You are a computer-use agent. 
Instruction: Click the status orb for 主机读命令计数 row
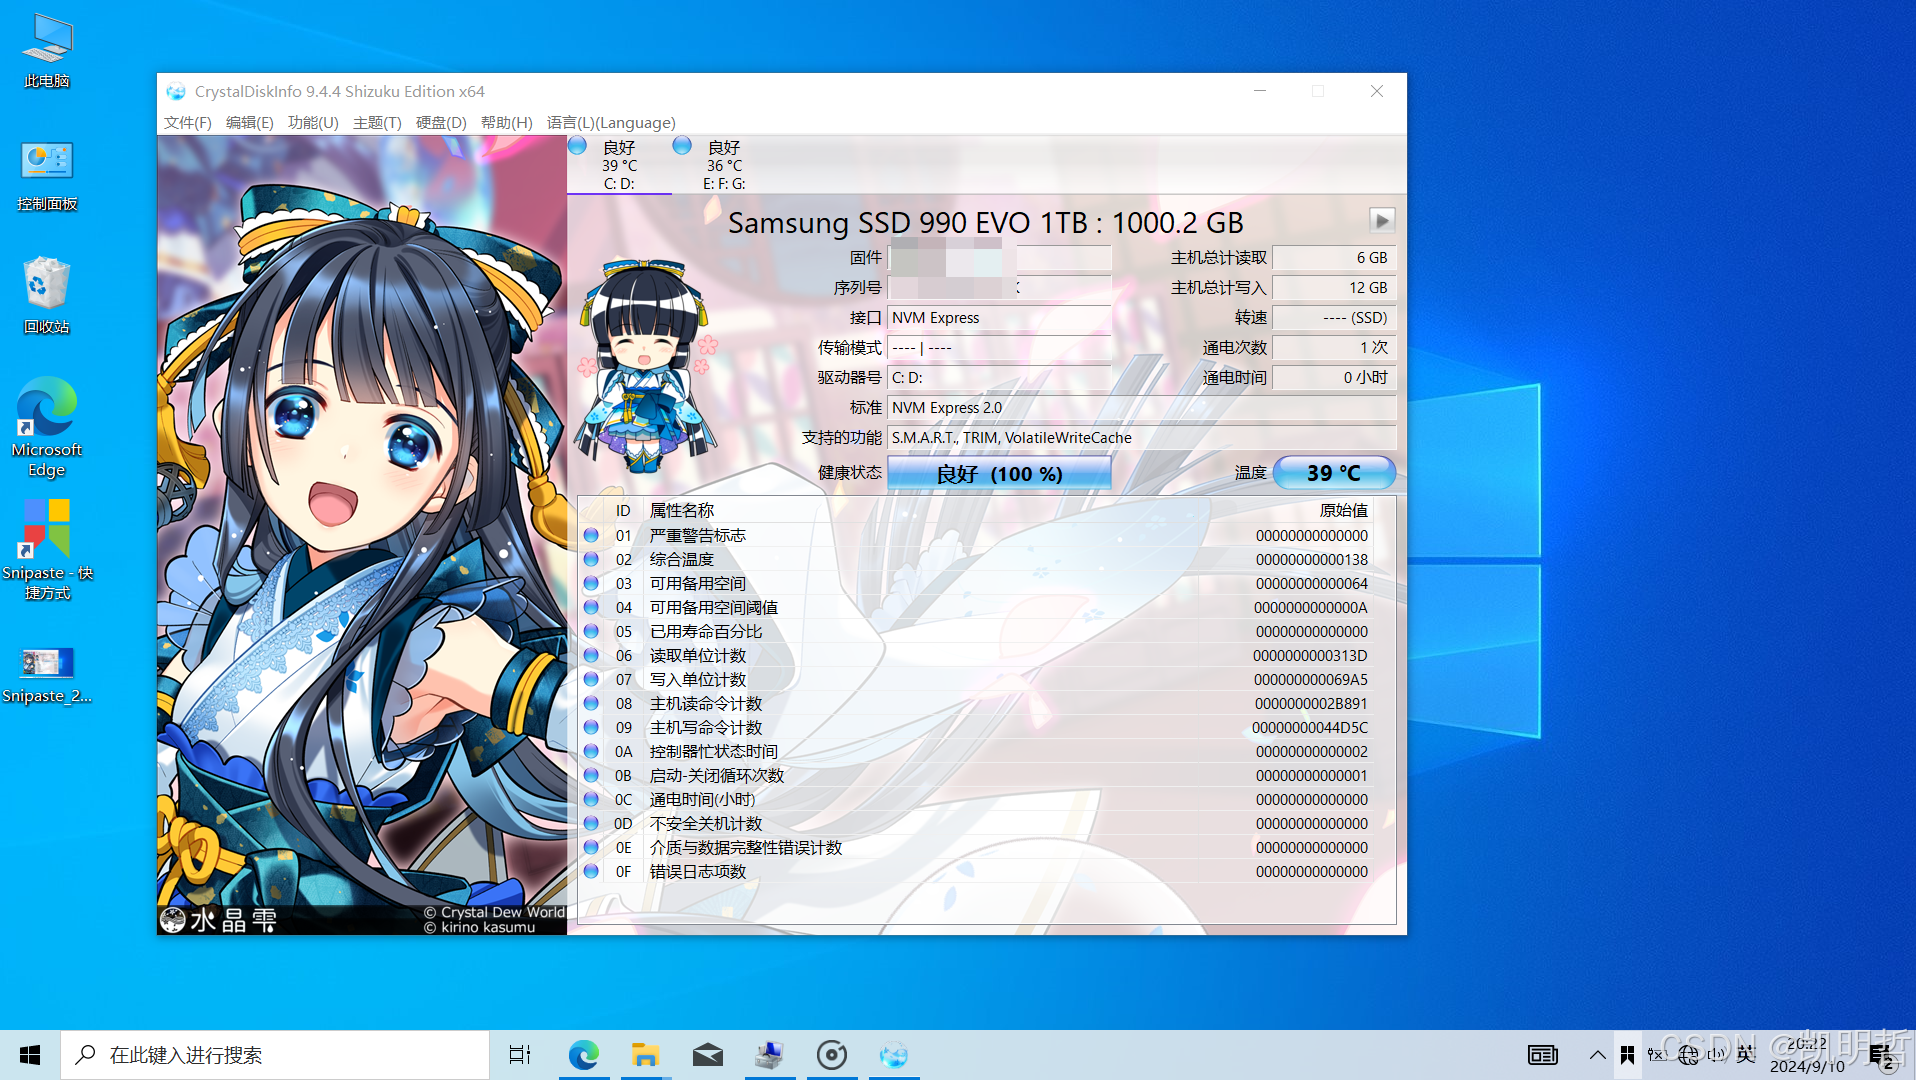pos(591,704)
